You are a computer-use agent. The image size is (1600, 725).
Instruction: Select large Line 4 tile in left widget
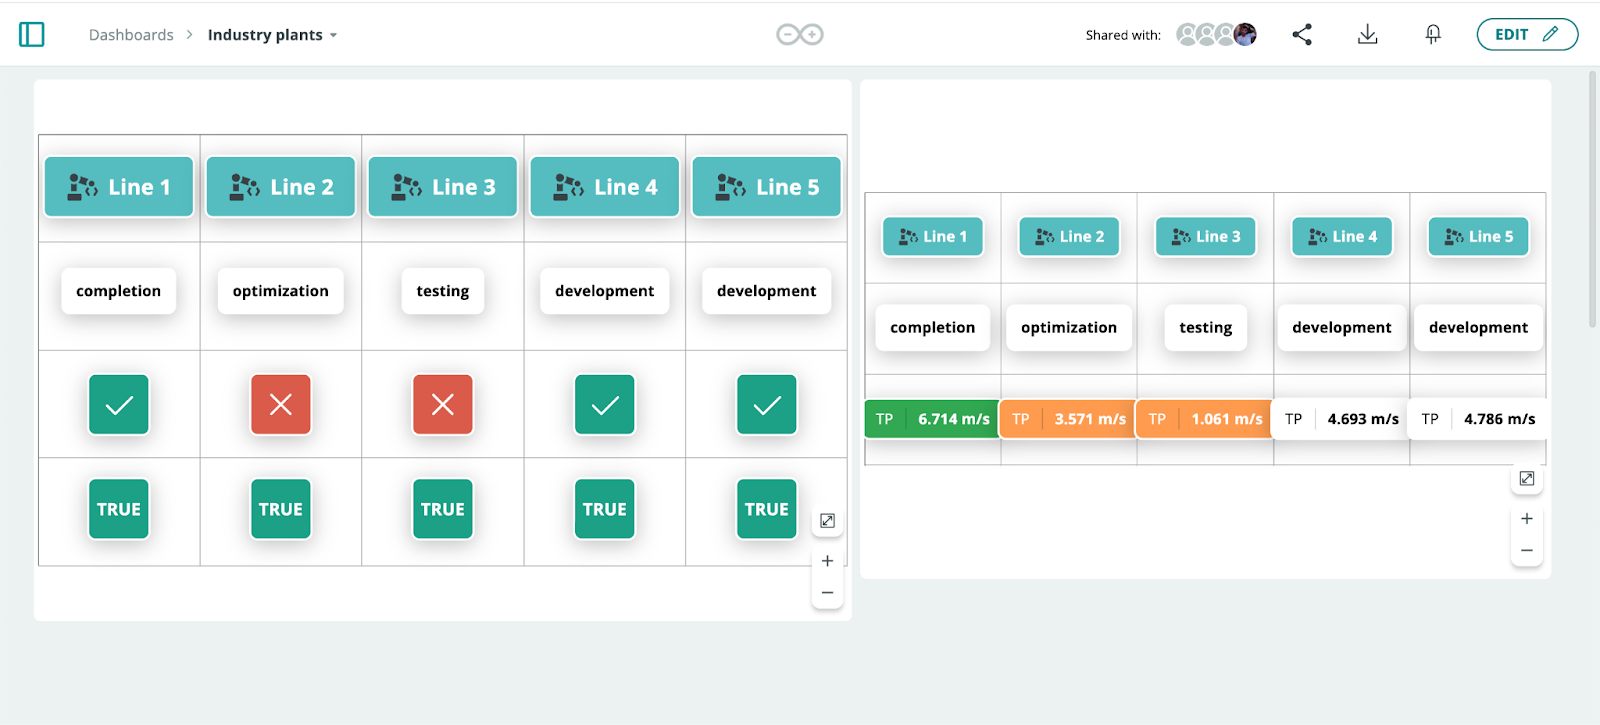[x=605, y=187]
